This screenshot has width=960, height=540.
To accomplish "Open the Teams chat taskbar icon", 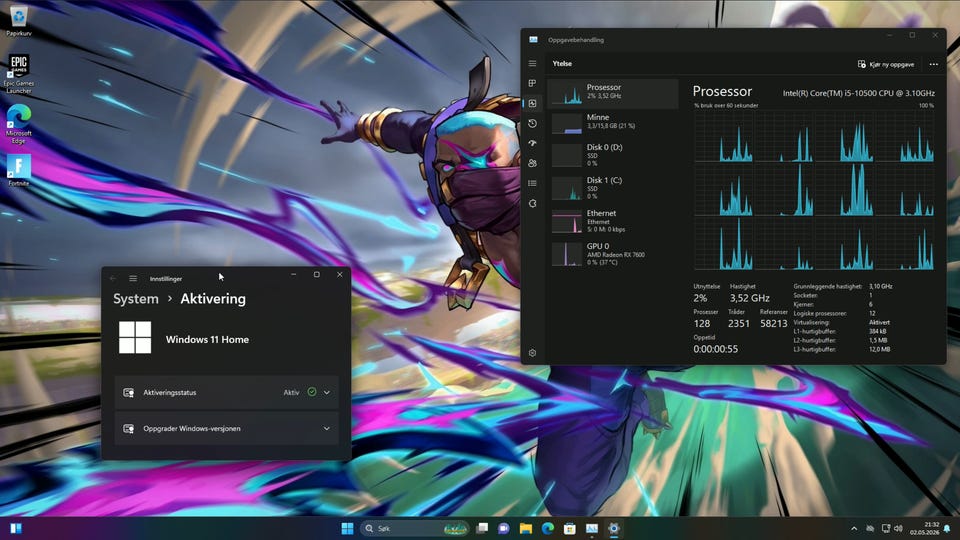I will (504, 528).
